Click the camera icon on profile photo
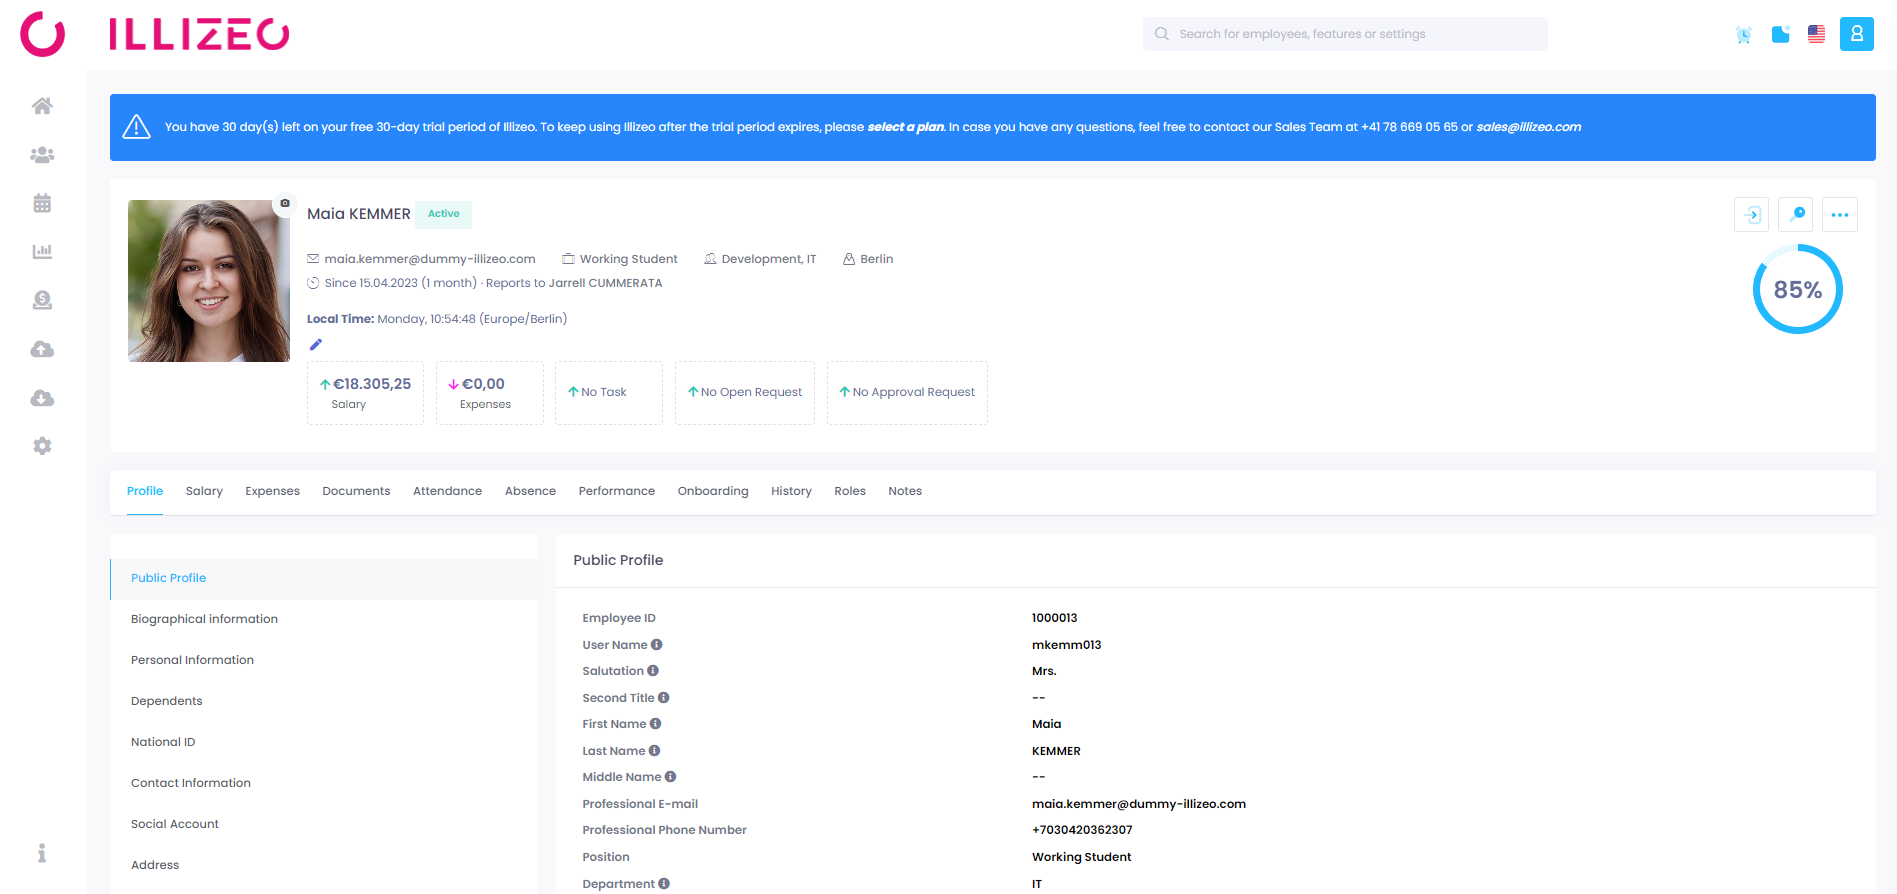1897x894 pixels. (285, 203)
